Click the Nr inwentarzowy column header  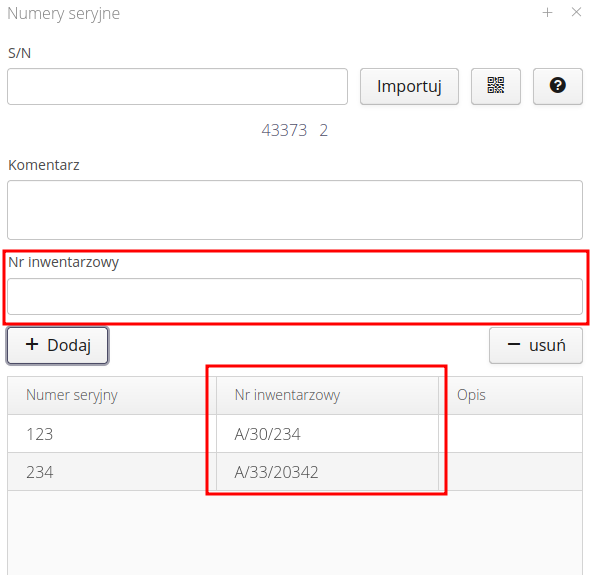327,395
